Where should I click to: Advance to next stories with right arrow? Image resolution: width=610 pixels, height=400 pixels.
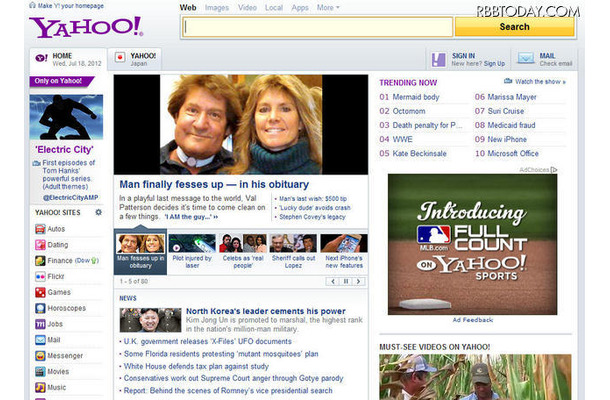pyautogui.click(x=358, y=281)
